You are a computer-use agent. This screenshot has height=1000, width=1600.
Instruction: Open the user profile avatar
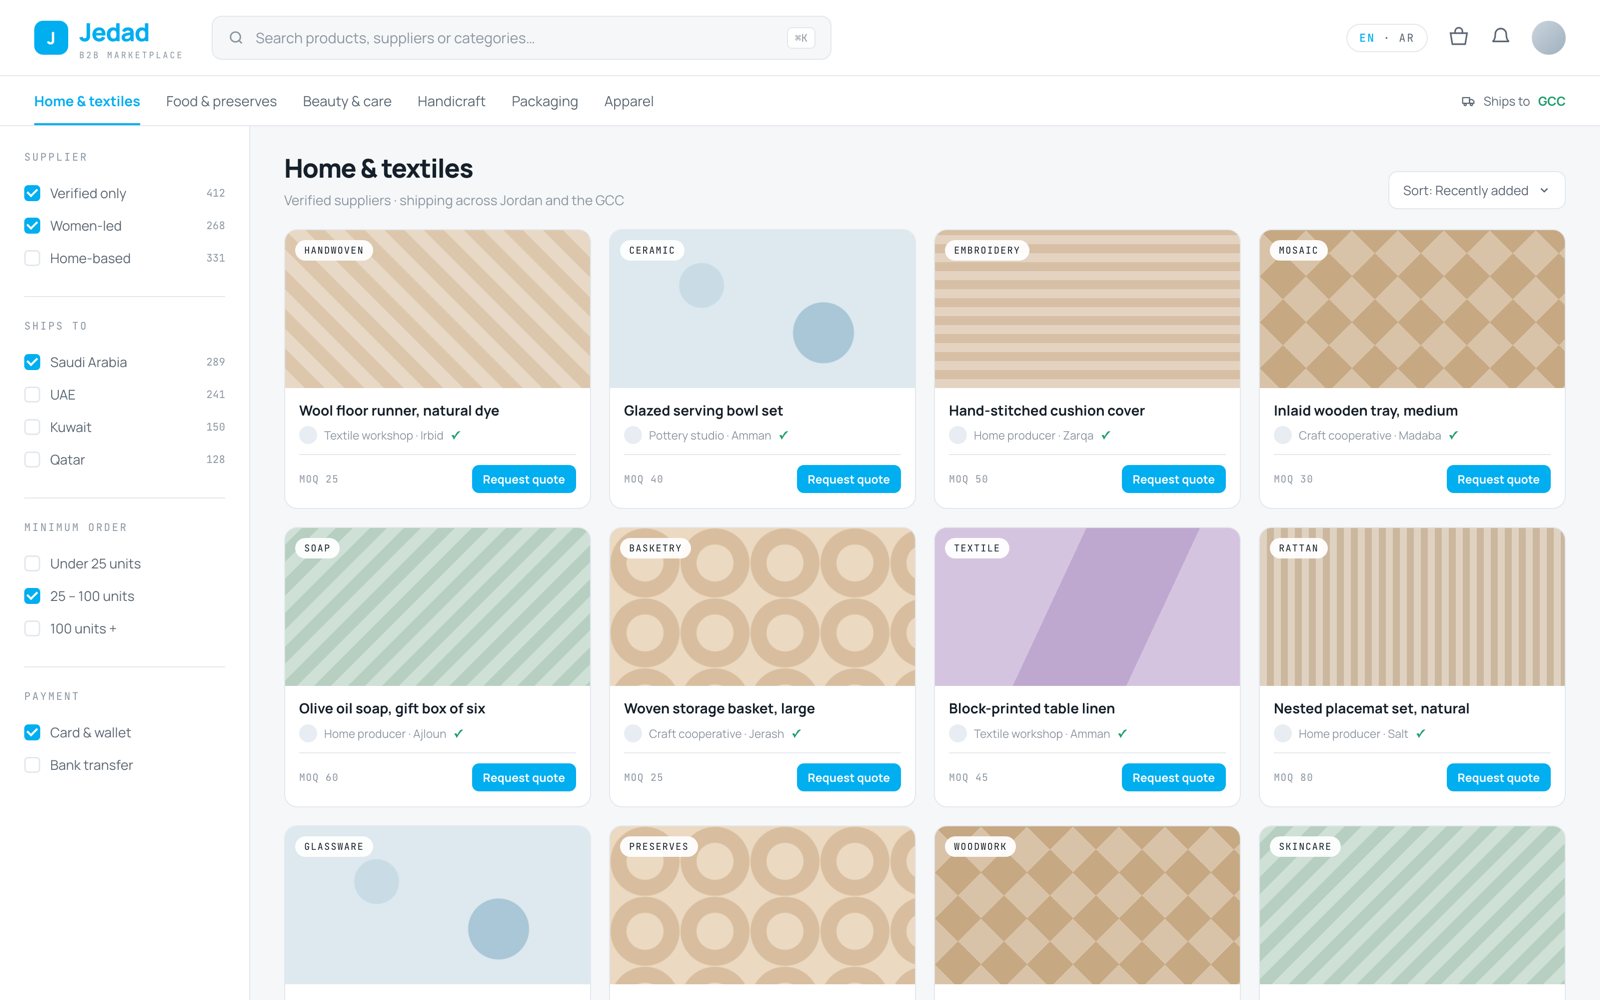[x=1548, y=38]
